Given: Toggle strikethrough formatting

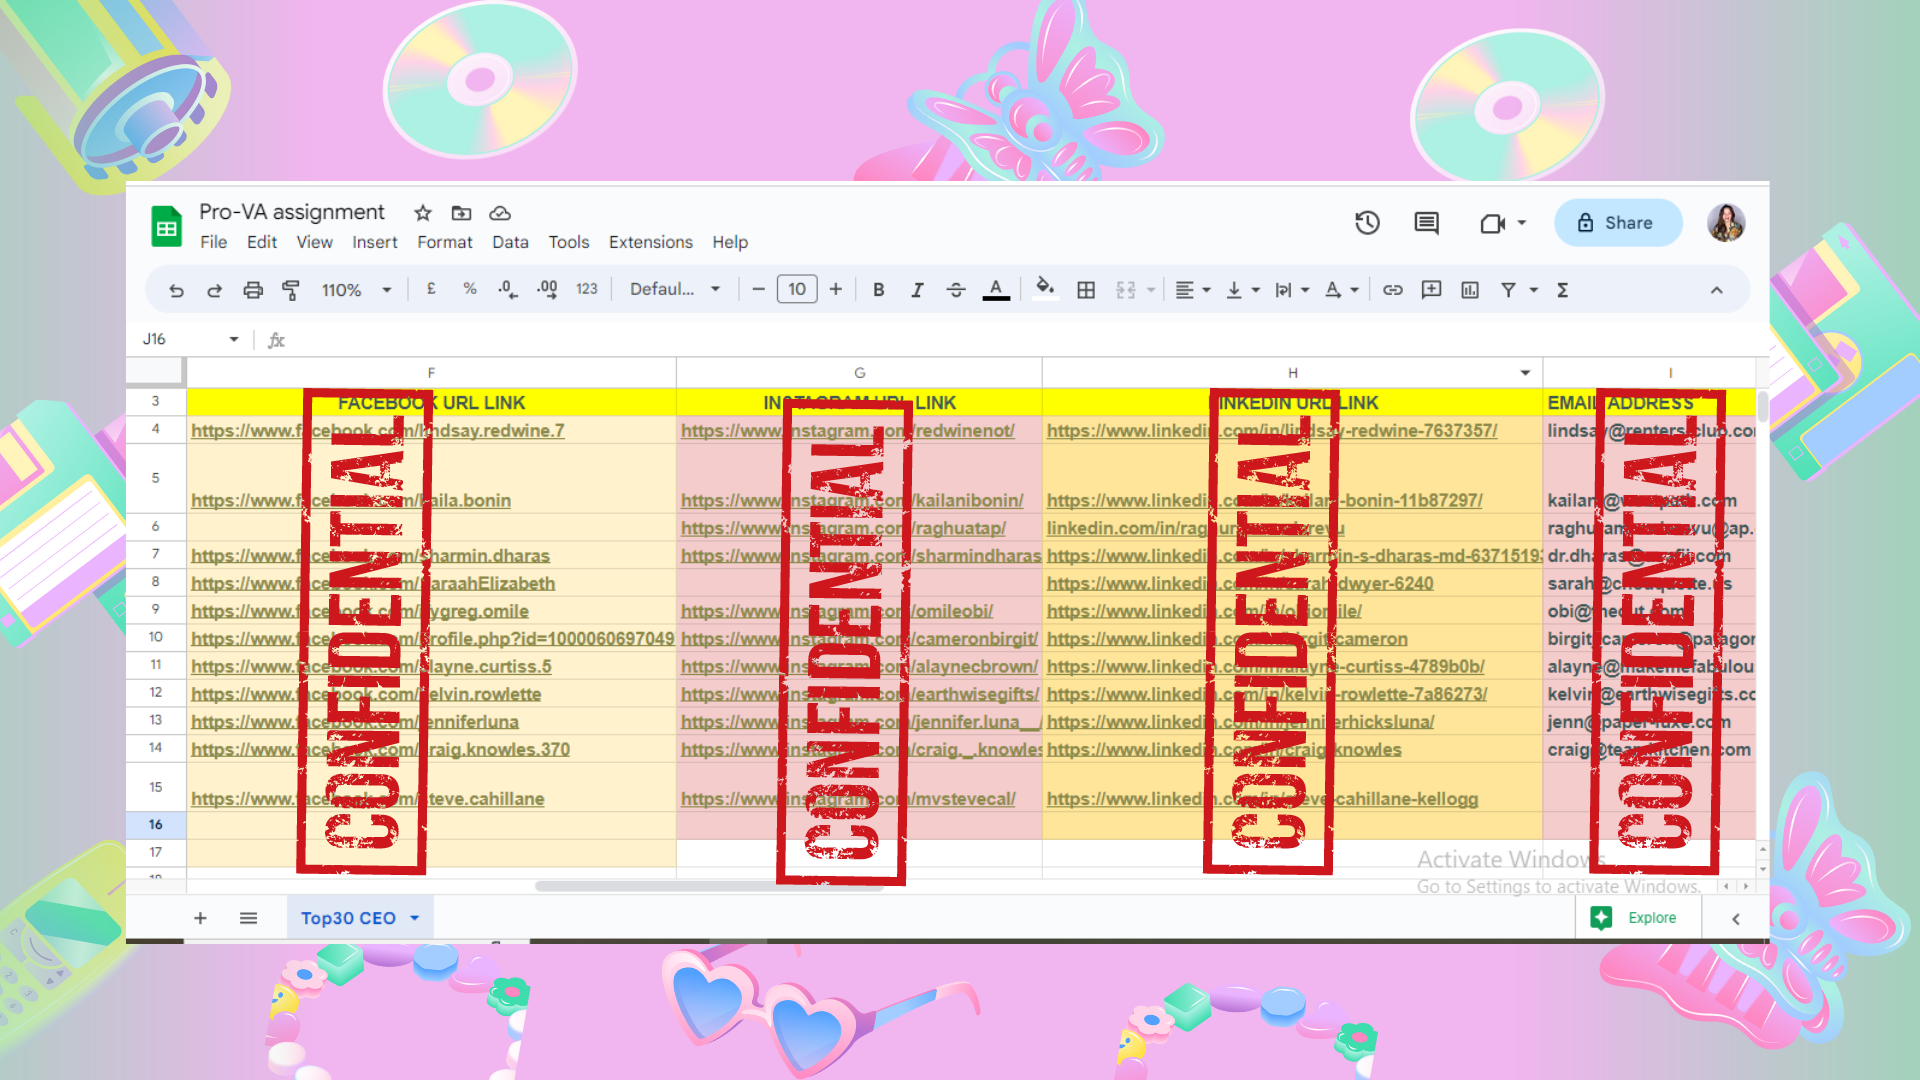Looking at the screenshot, I should tap(956, 290).
